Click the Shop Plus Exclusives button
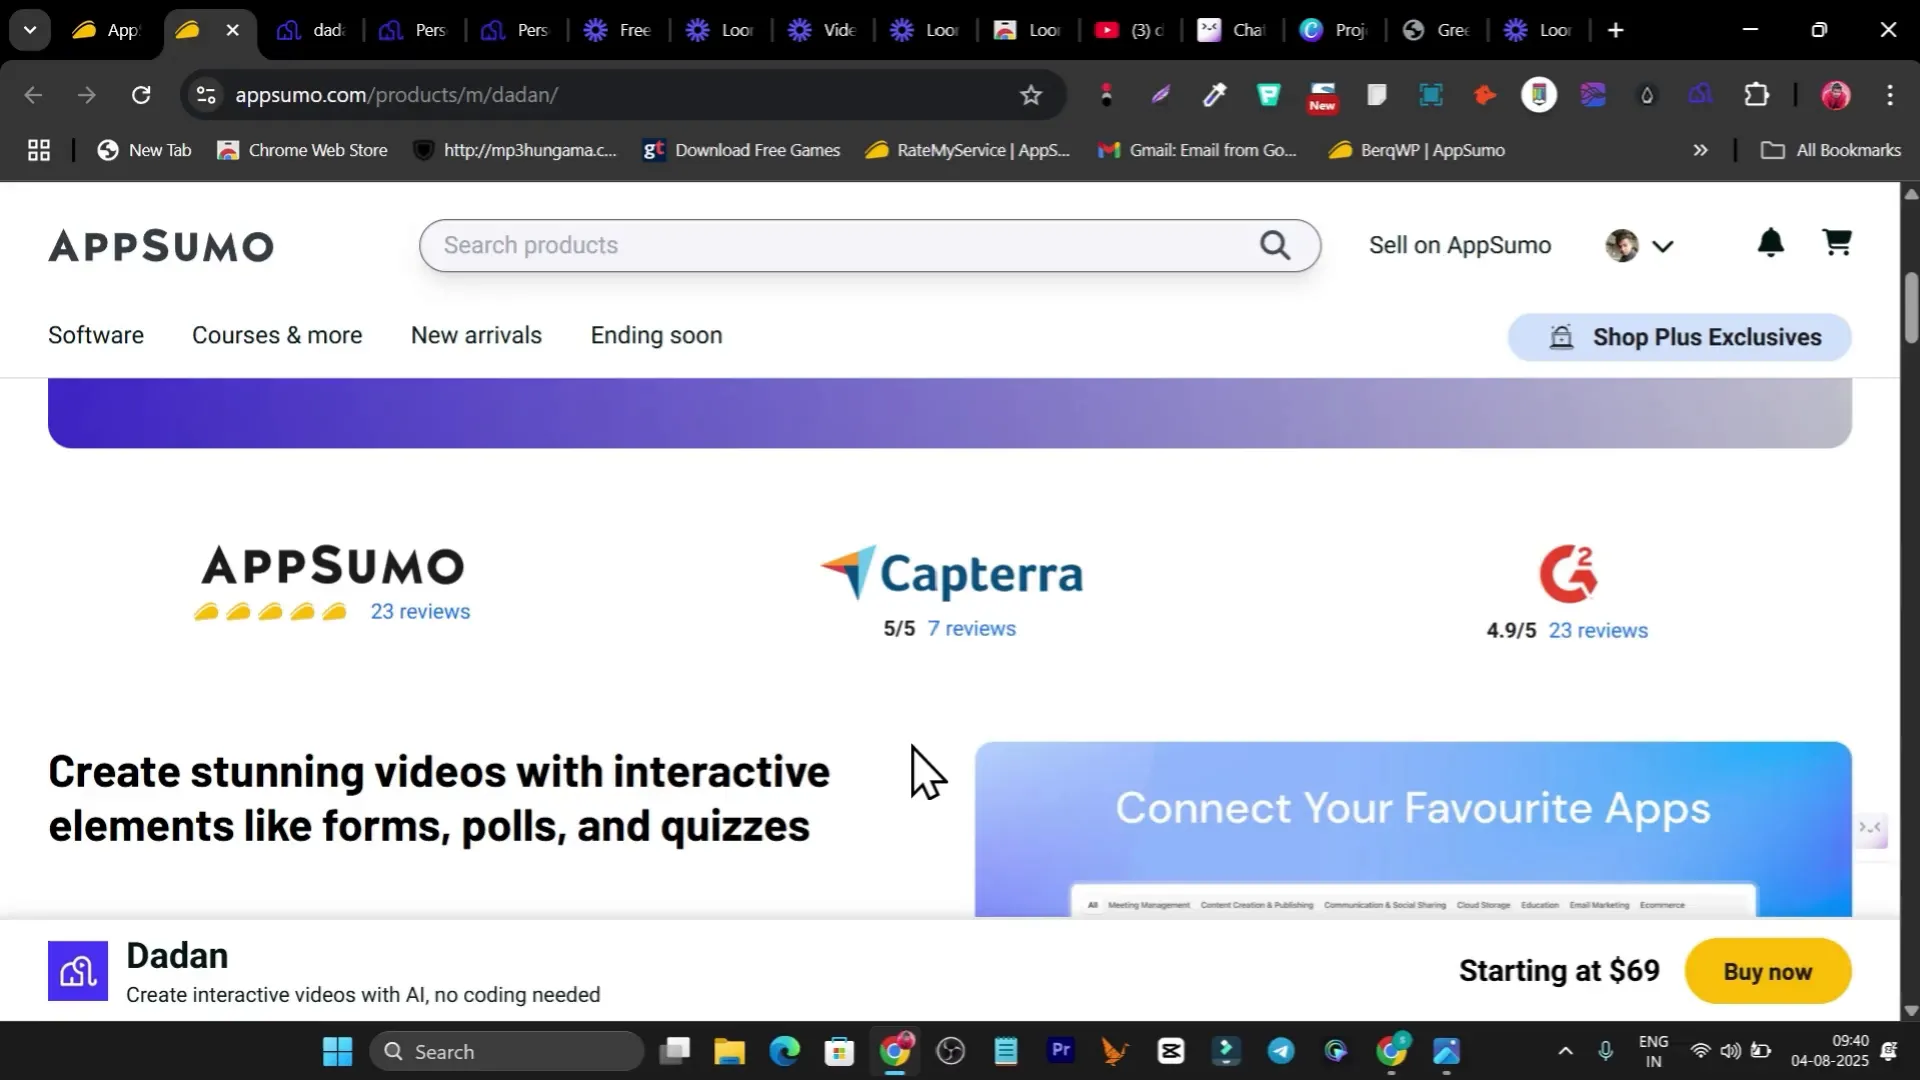The width and height of the screenshot is (1920, 1080). tap(1679, 337)
